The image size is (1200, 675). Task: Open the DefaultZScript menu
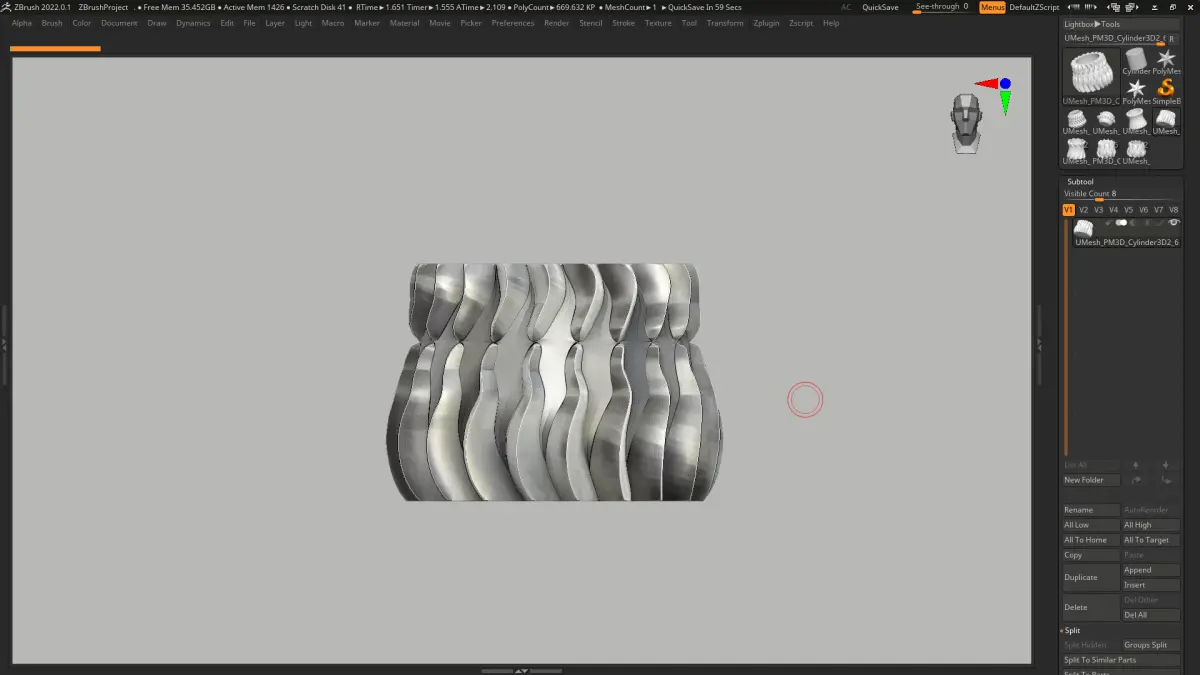tap(1034, 7)
